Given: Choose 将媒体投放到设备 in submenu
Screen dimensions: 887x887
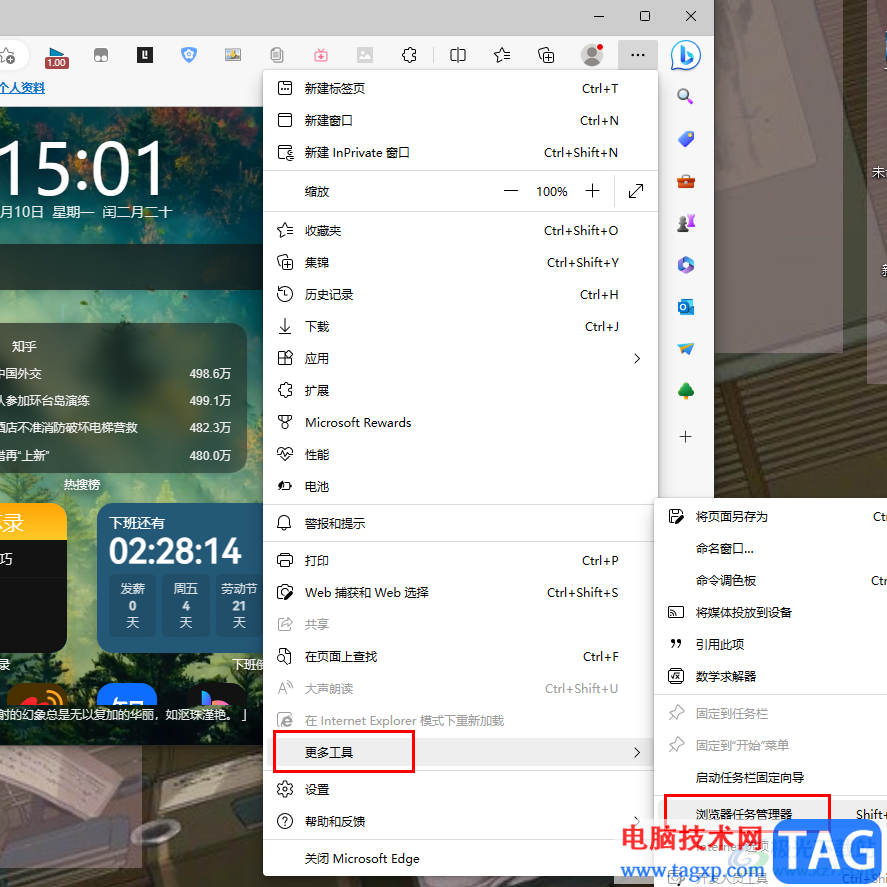Looking at the screenshot, I should (772, 612).
